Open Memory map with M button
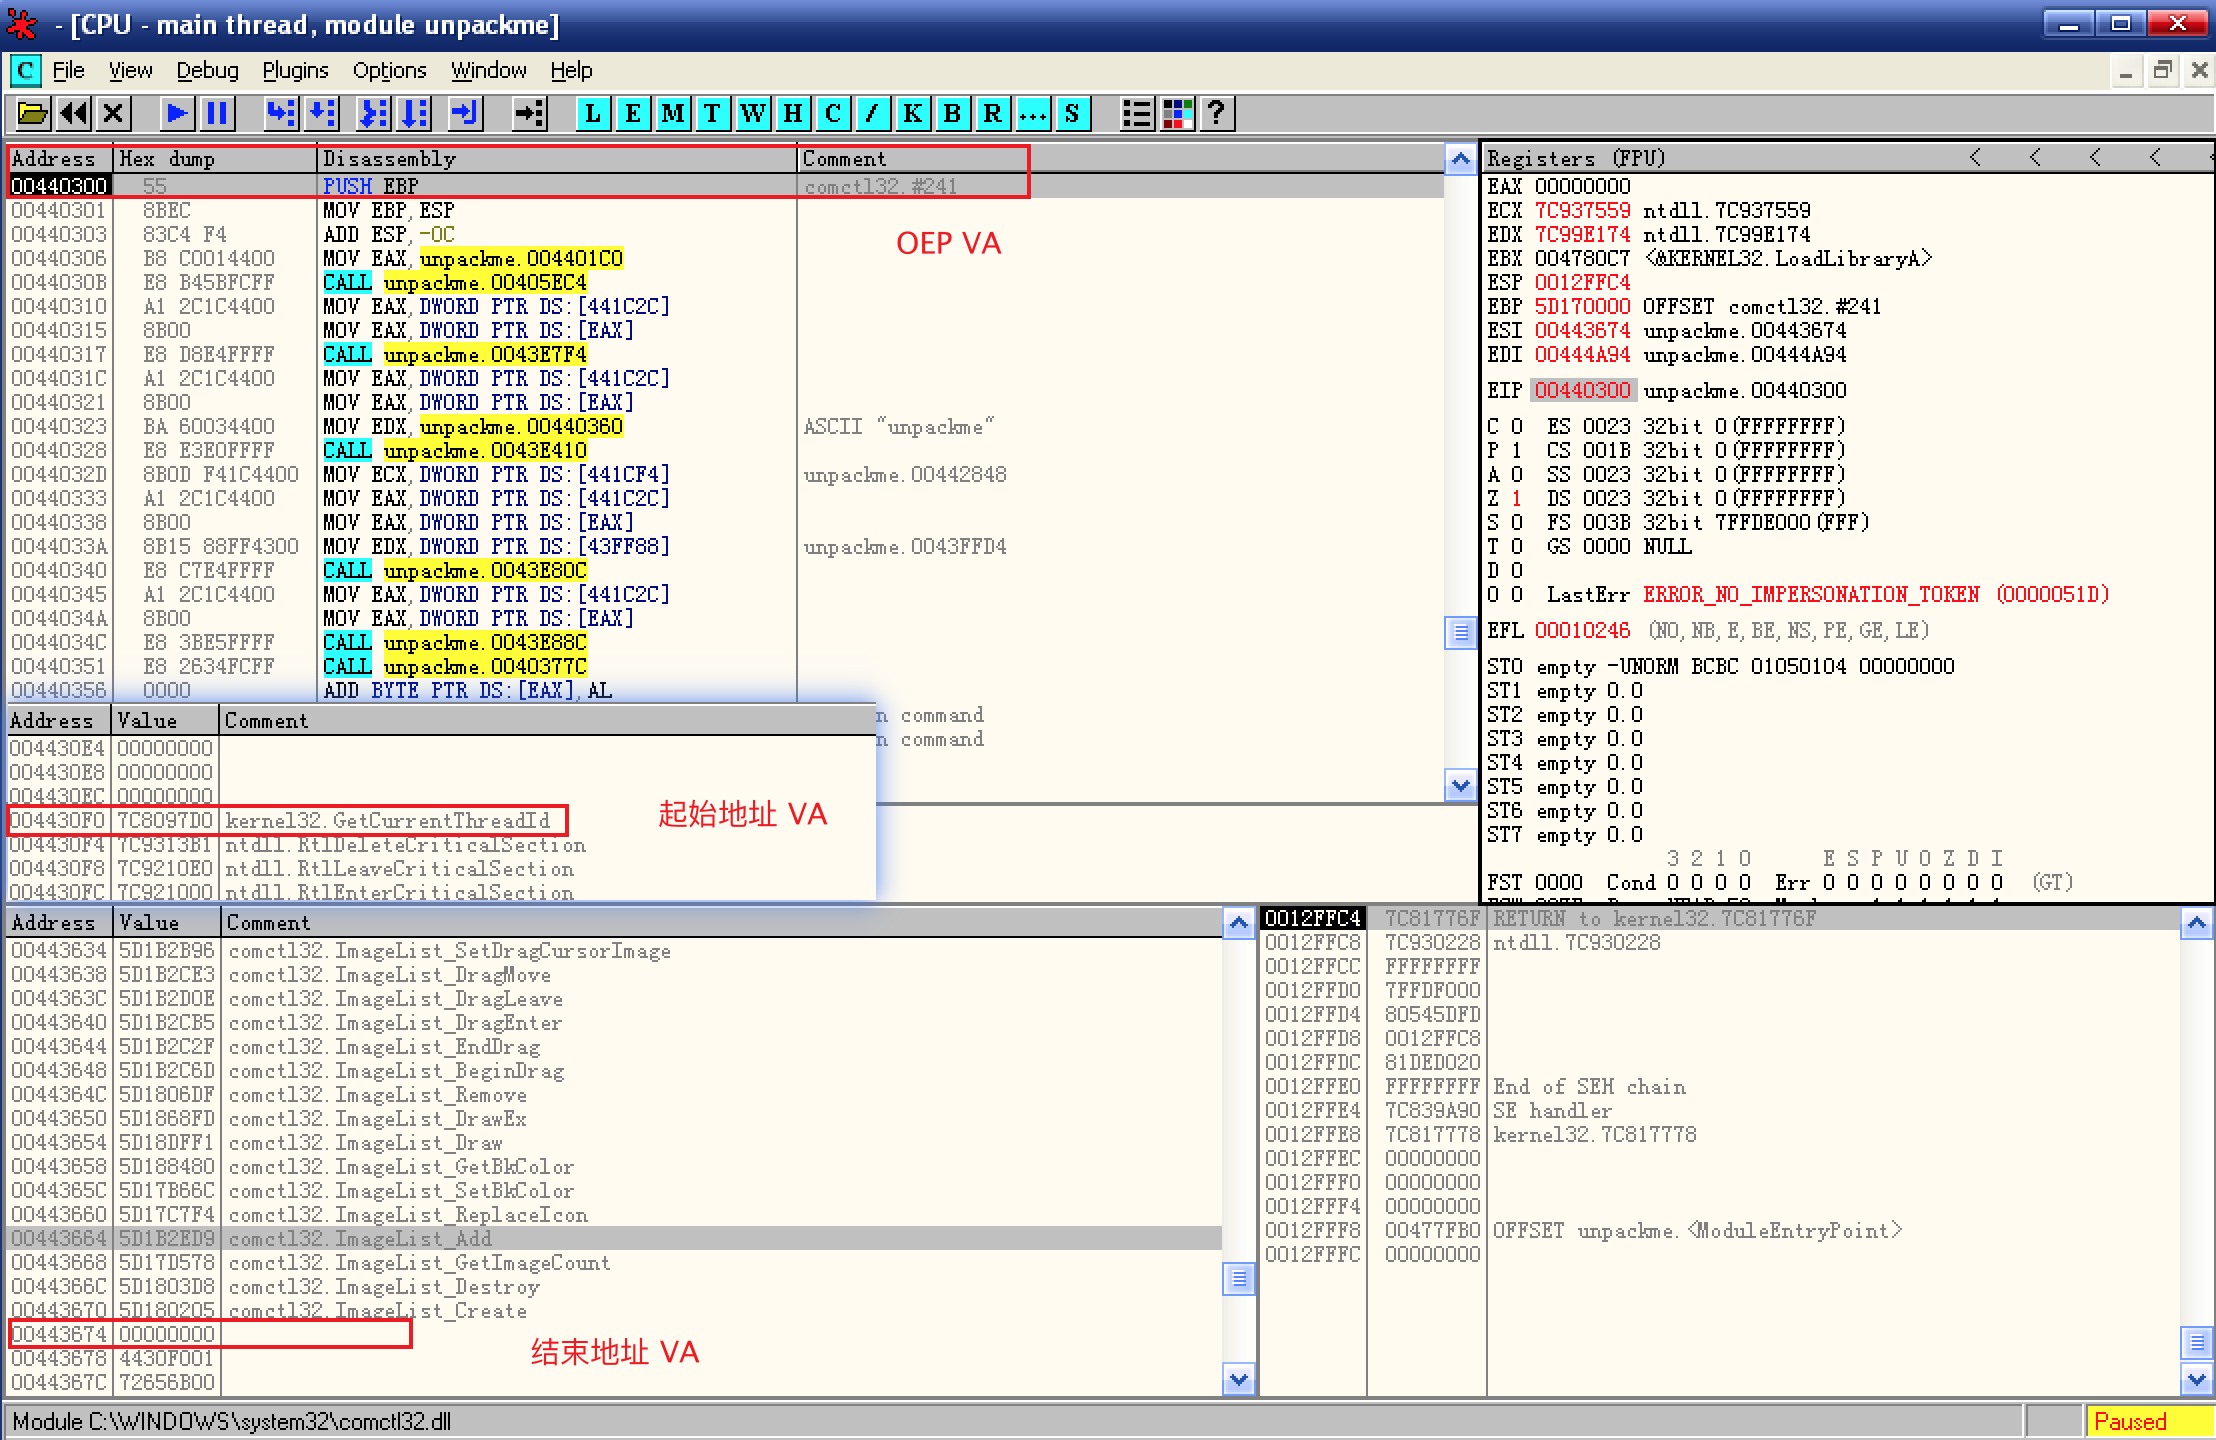Screen dimensions: 2216x1440 [672, 113]
